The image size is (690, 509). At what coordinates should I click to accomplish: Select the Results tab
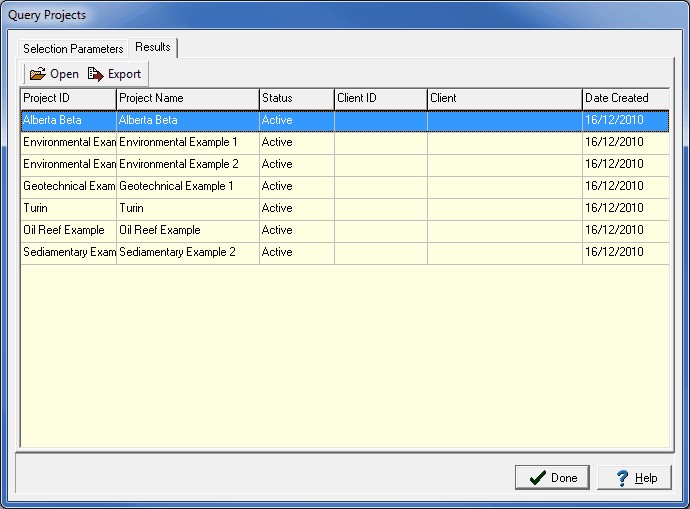[153, 47]
